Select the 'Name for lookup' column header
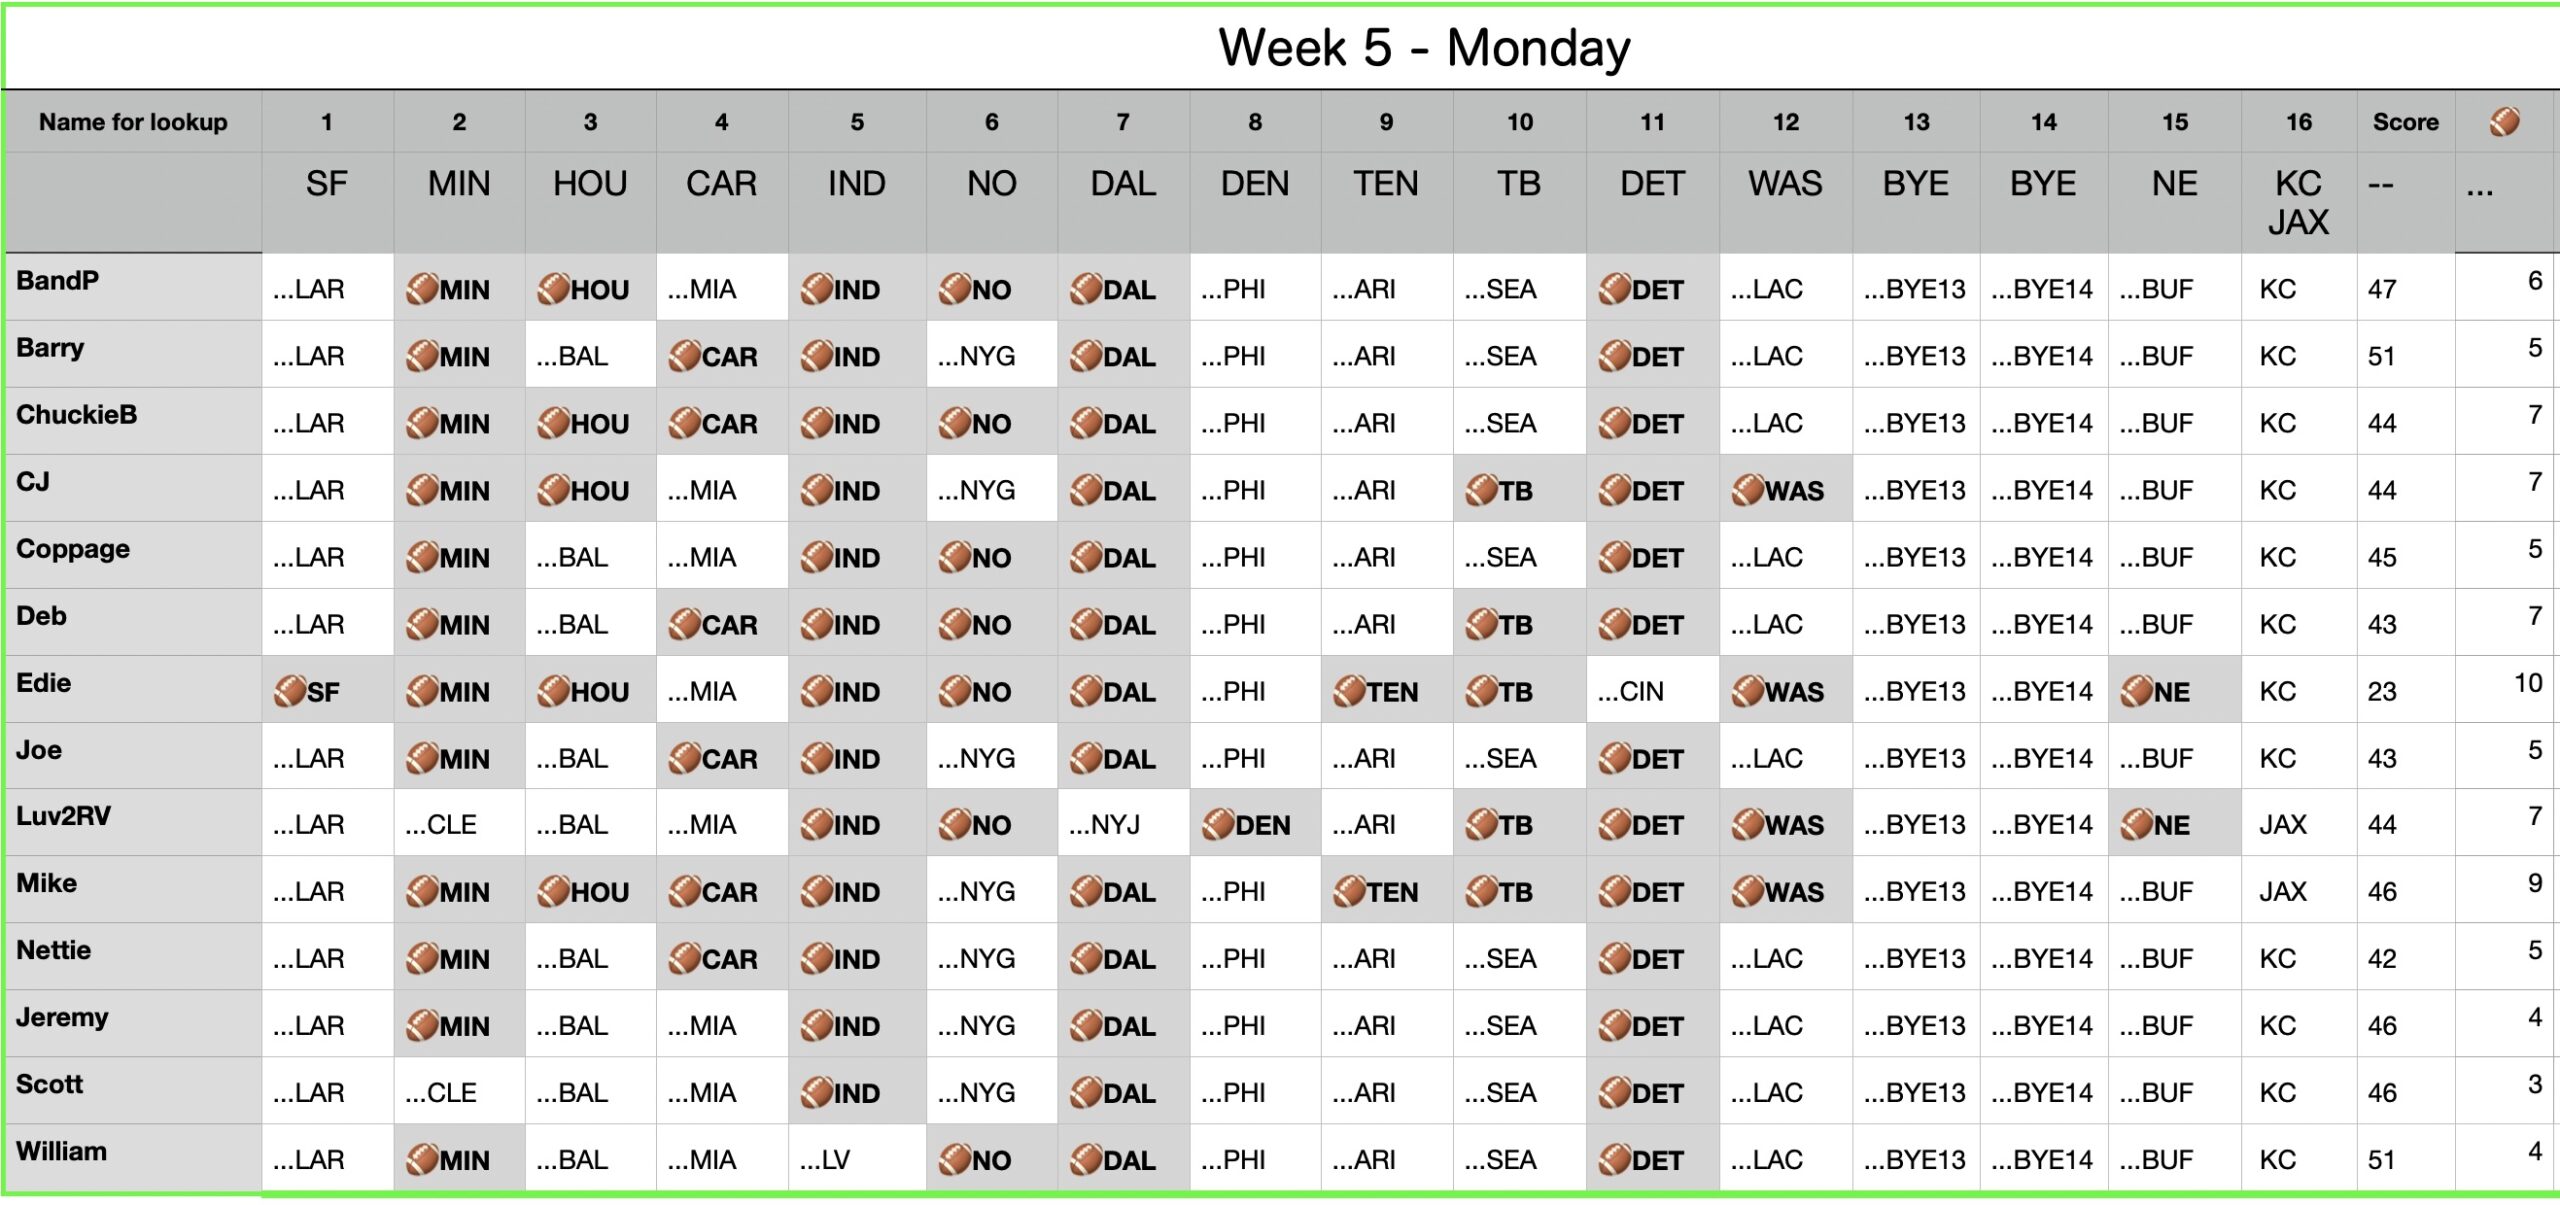This screenshot has height=1205, width=2560. coord(133,122)
